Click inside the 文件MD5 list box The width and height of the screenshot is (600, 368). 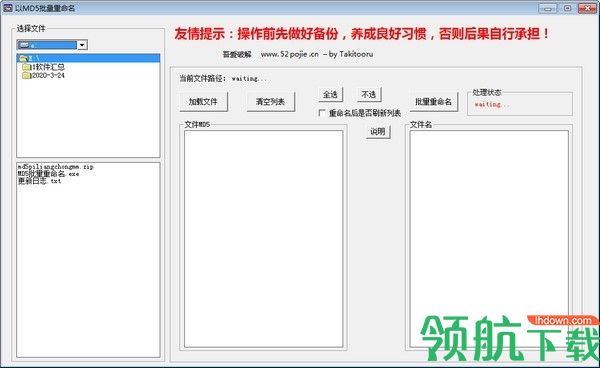tap(263, 239)
